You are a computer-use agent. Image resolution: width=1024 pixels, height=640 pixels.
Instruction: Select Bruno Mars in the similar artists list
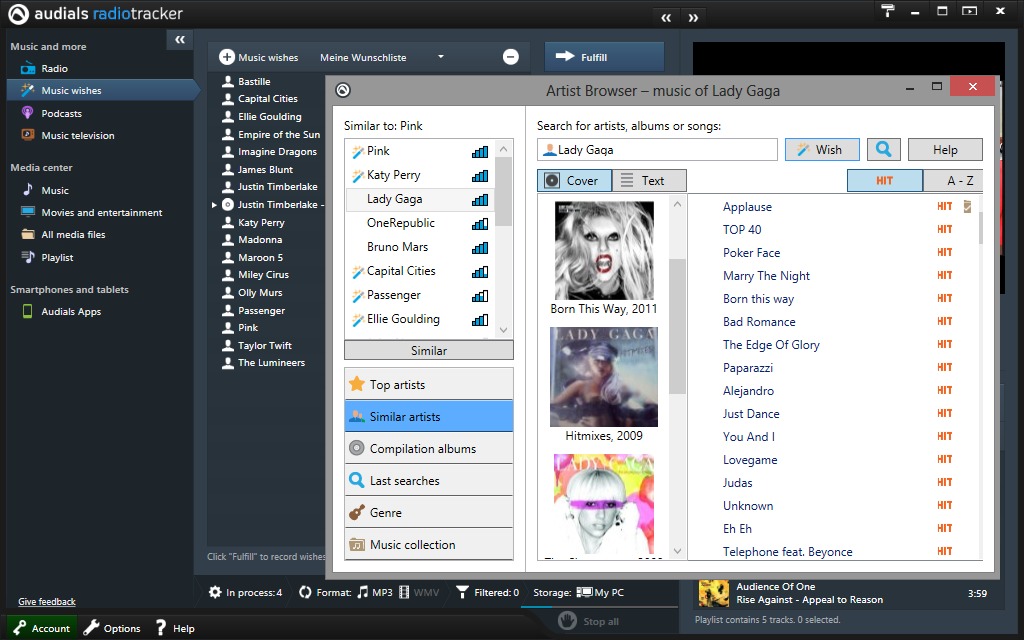pos(397,247)
